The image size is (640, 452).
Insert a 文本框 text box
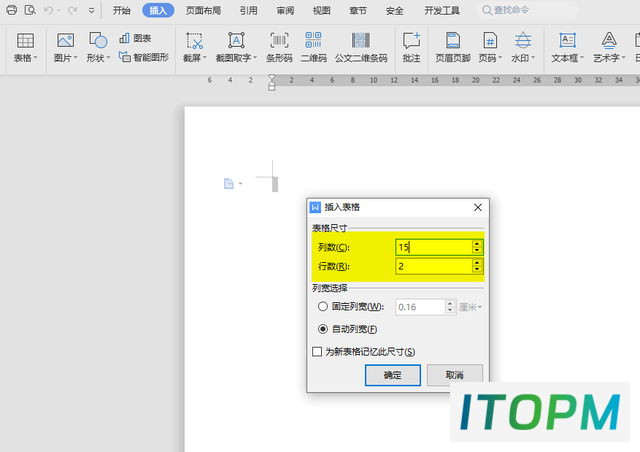pyautogui.click(x=567, y=41)
